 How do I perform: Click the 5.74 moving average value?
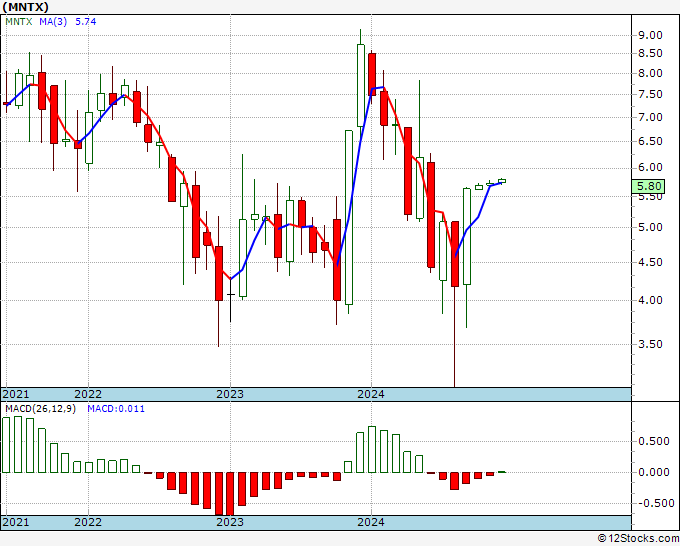pyautogui.click(x=86, y=21)
